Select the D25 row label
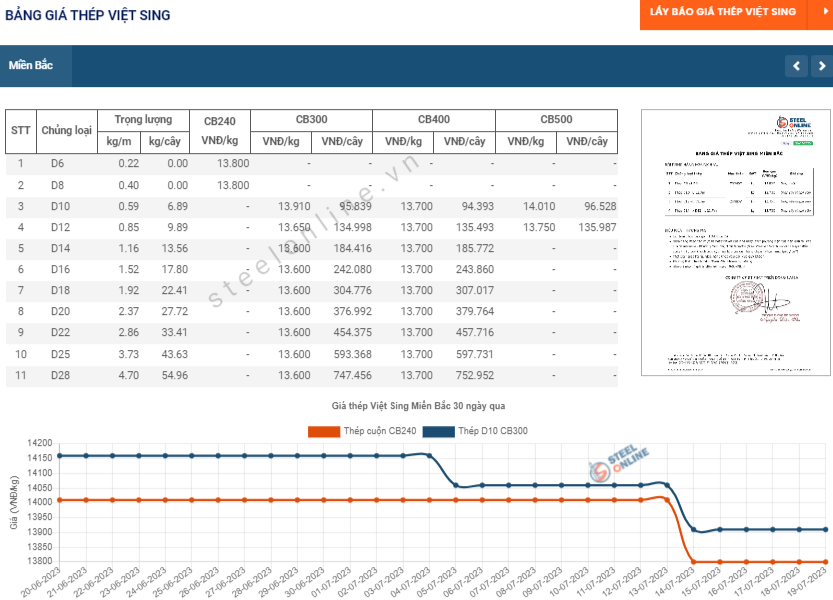The height and width of the screenshot is (600, 833). tap(61, 354)
